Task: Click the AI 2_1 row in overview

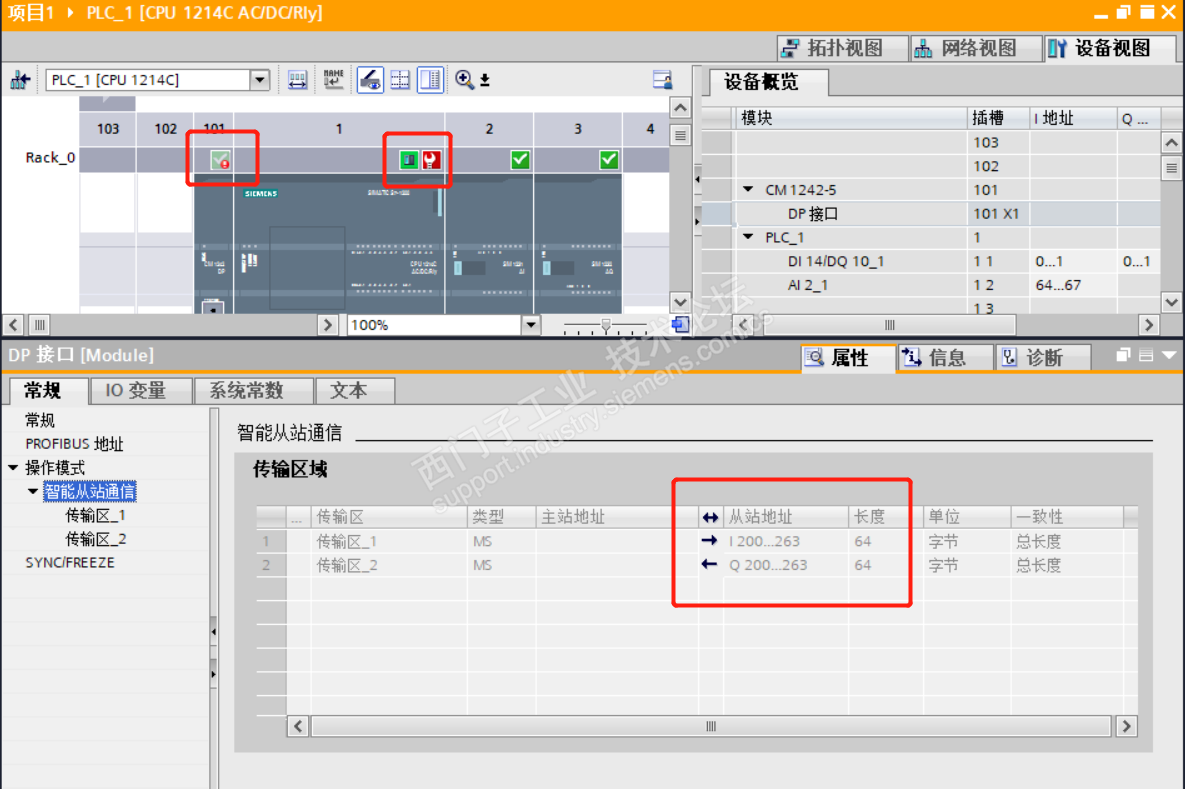Action: 931,285
